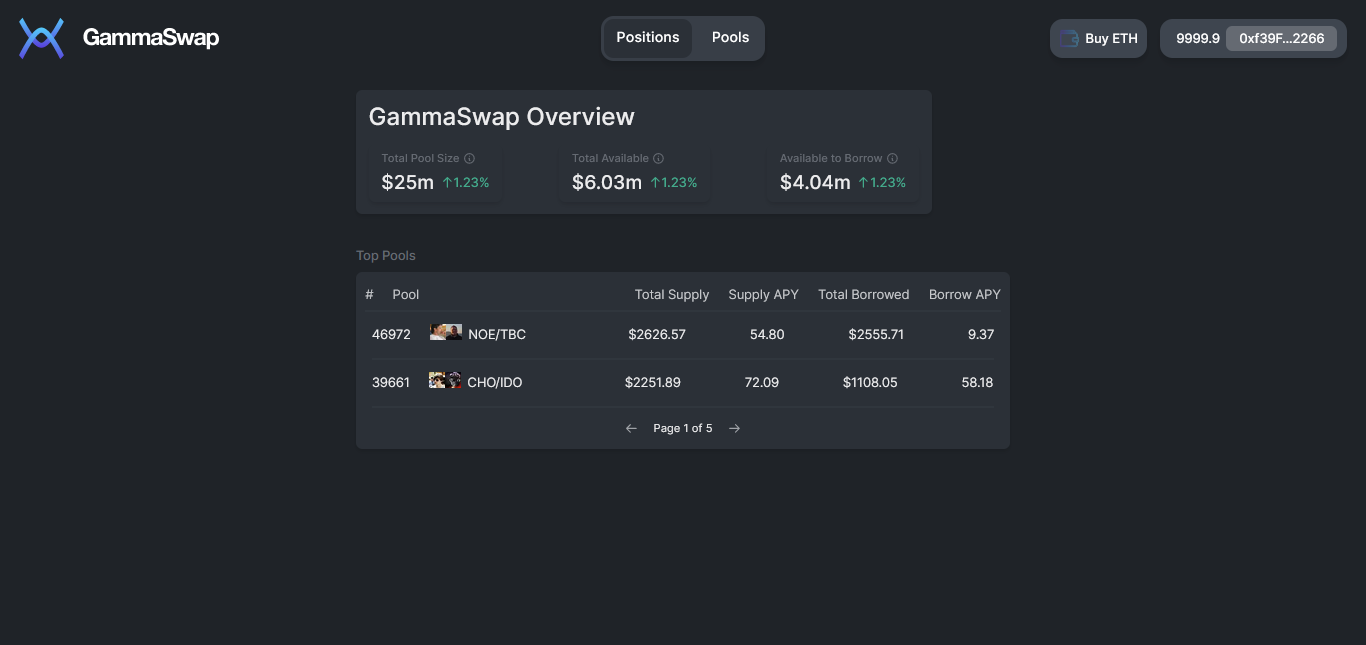This screenshot has height=645, width=1366.
Task: Click the $1108.05 total borrowed cell
Action: click(870, 383)
